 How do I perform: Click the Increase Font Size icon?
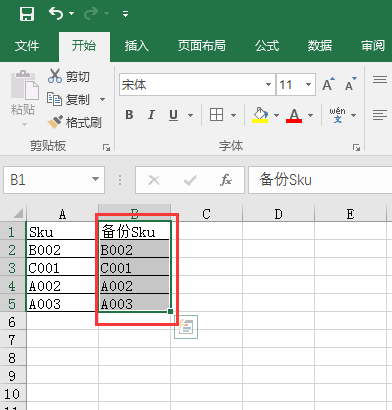coord(328,85)
